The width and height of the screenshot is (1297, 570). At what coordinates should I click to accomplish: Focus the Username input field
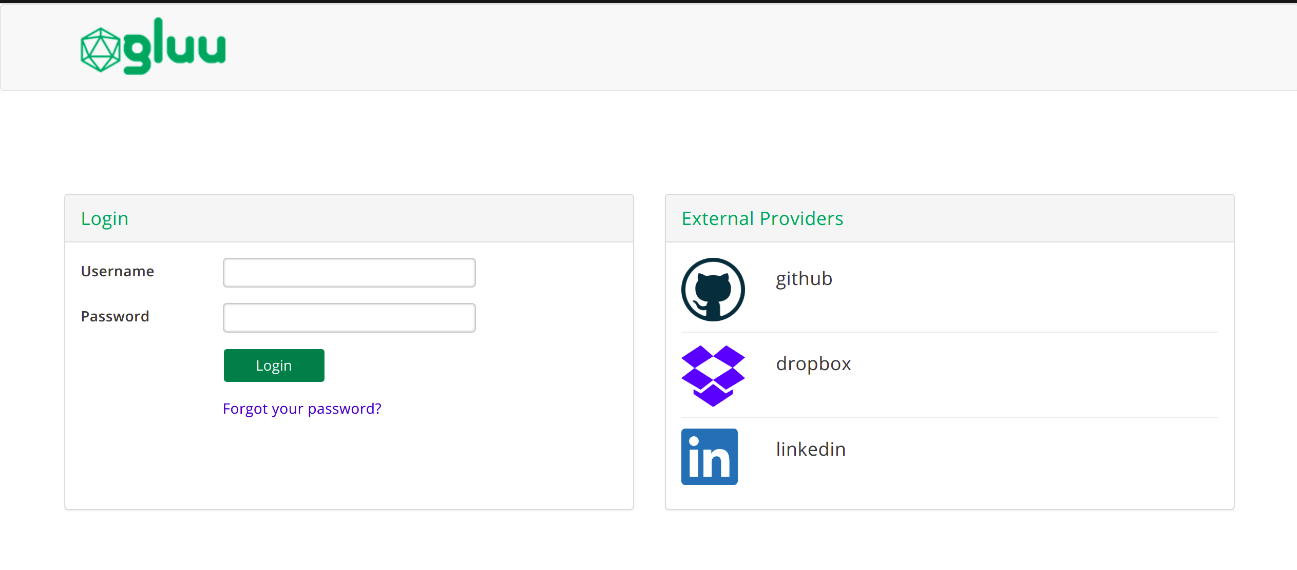pos(349,273)
